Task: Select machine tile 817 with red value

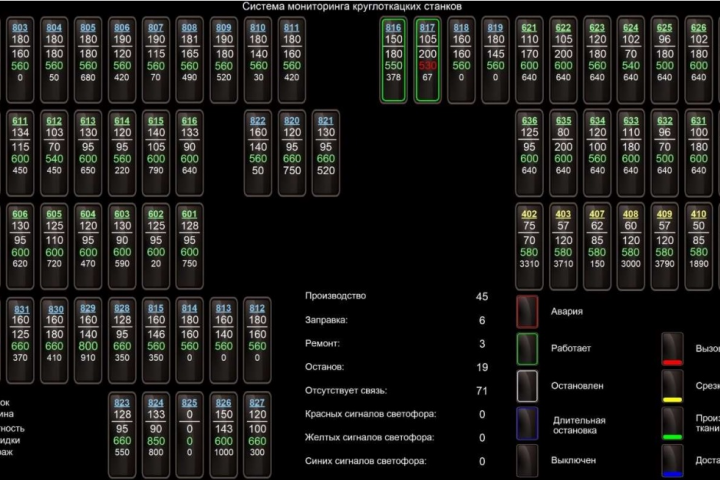Action: click(x=428, y=60)
